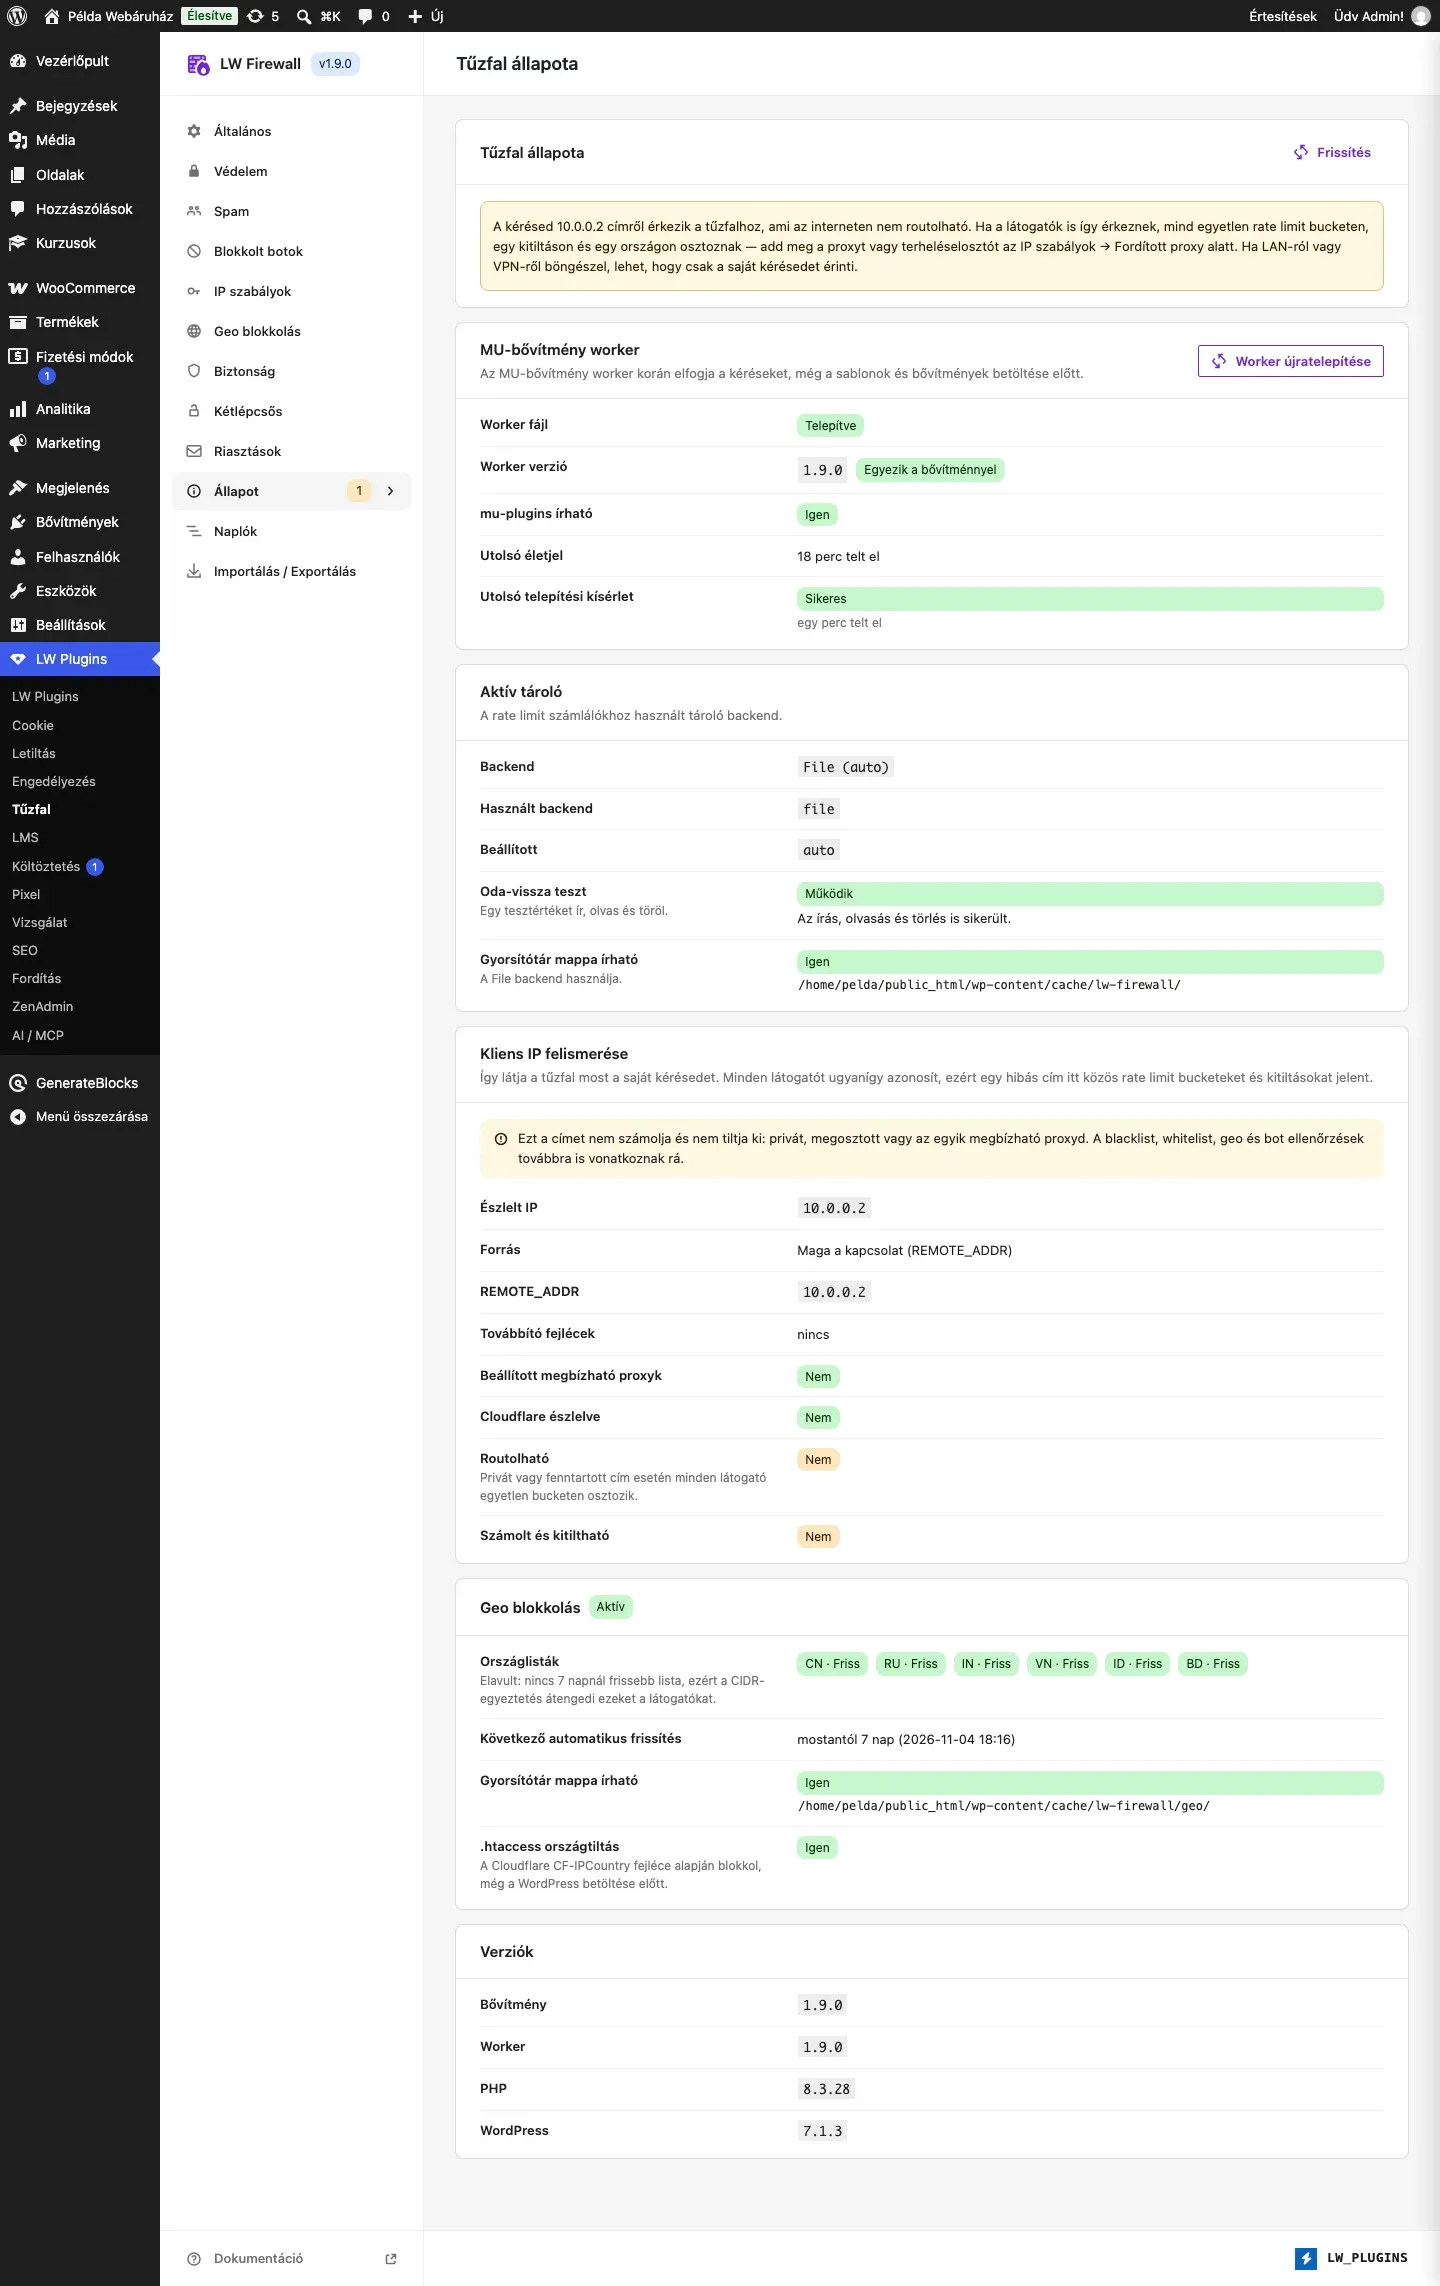The height and width of the screenshot is (2286, 1440).
Task: Click the PHP version 8.3.28
Action: [x=826, y=2089]
